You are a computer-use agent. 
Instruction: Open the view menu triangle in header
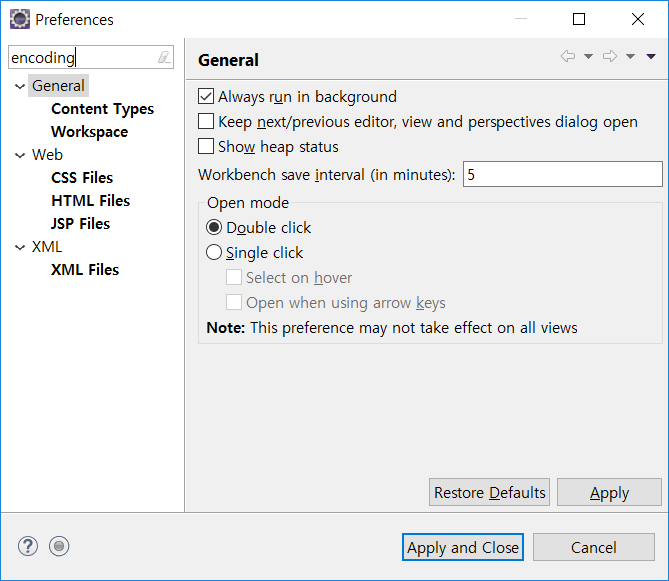(x=651, y=56)
